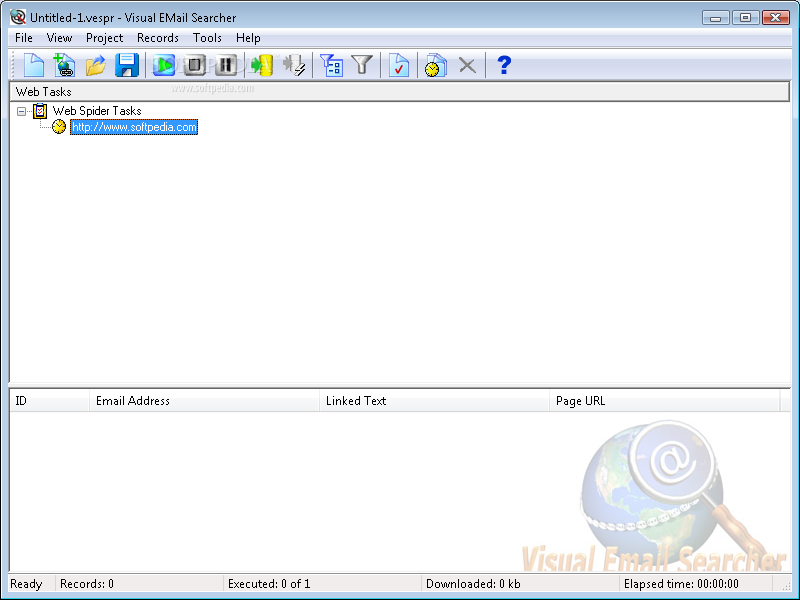Collapse the Web Spider Tasks tree node
800x600 pixels.
(21, 111)
